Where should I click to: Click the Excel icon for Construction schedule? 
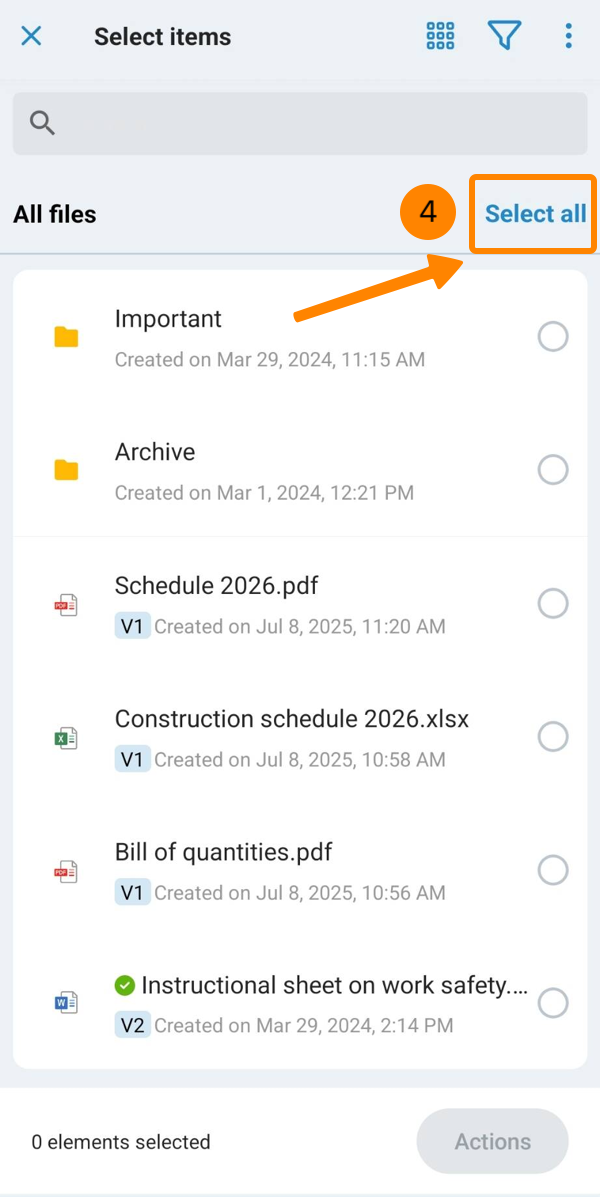[x=66, y=738]
